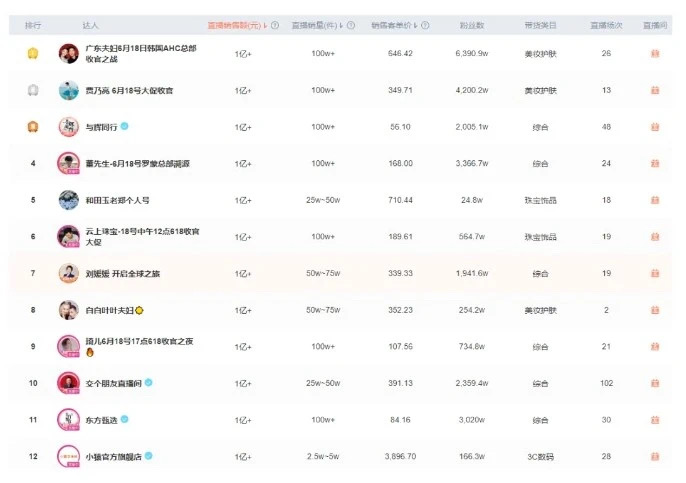Click the verified badge beside 东方甄选
Screen dimensions: 686x483
point(125,420)
